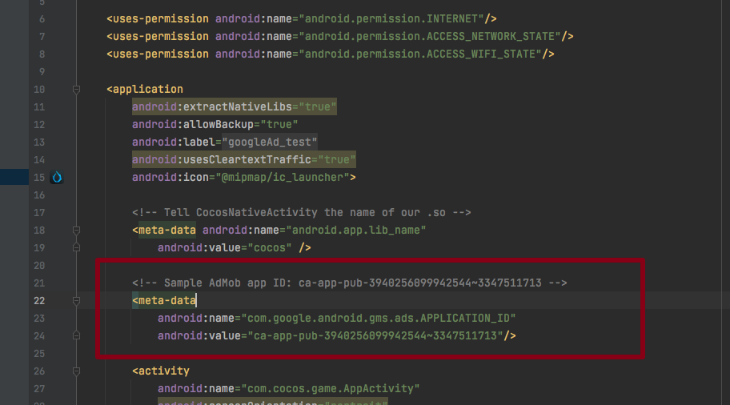The image size is (730, 405).
Task: Click the CocosNativeActivity comment line
Action: click(x=301, y=213)
